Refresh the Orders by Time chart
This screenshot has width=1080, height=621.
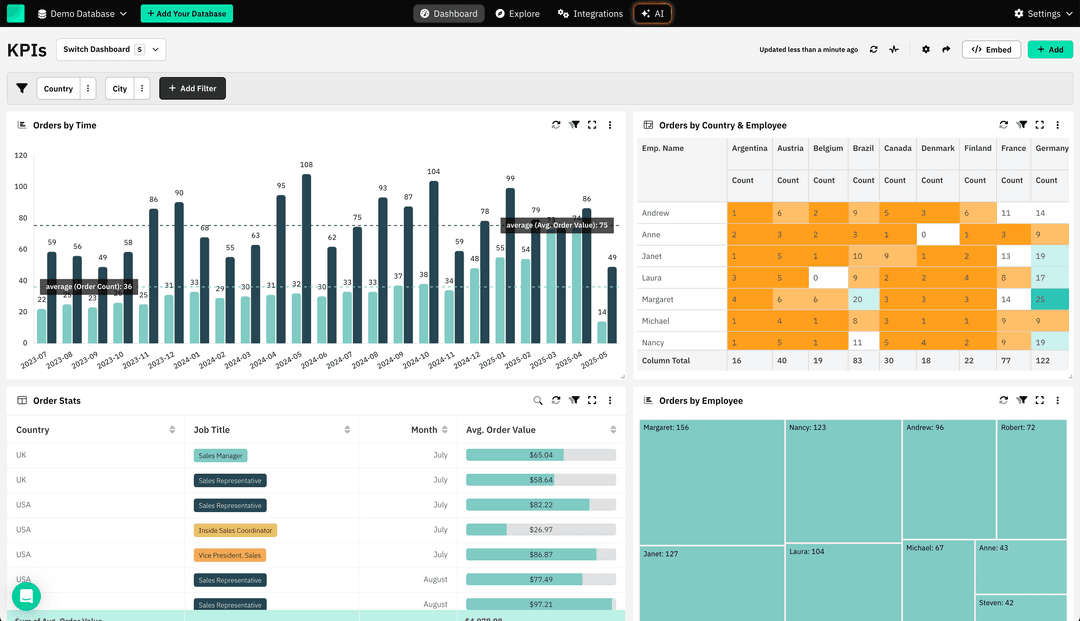556,125
